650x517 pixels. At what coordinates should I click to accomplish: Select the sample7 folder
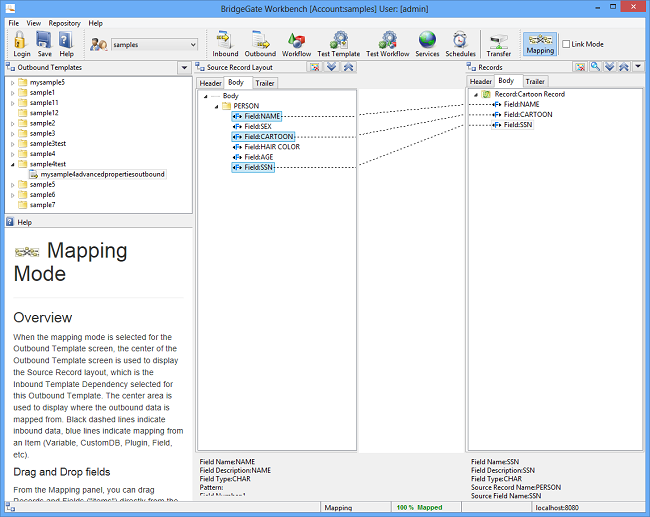(37, 205)
